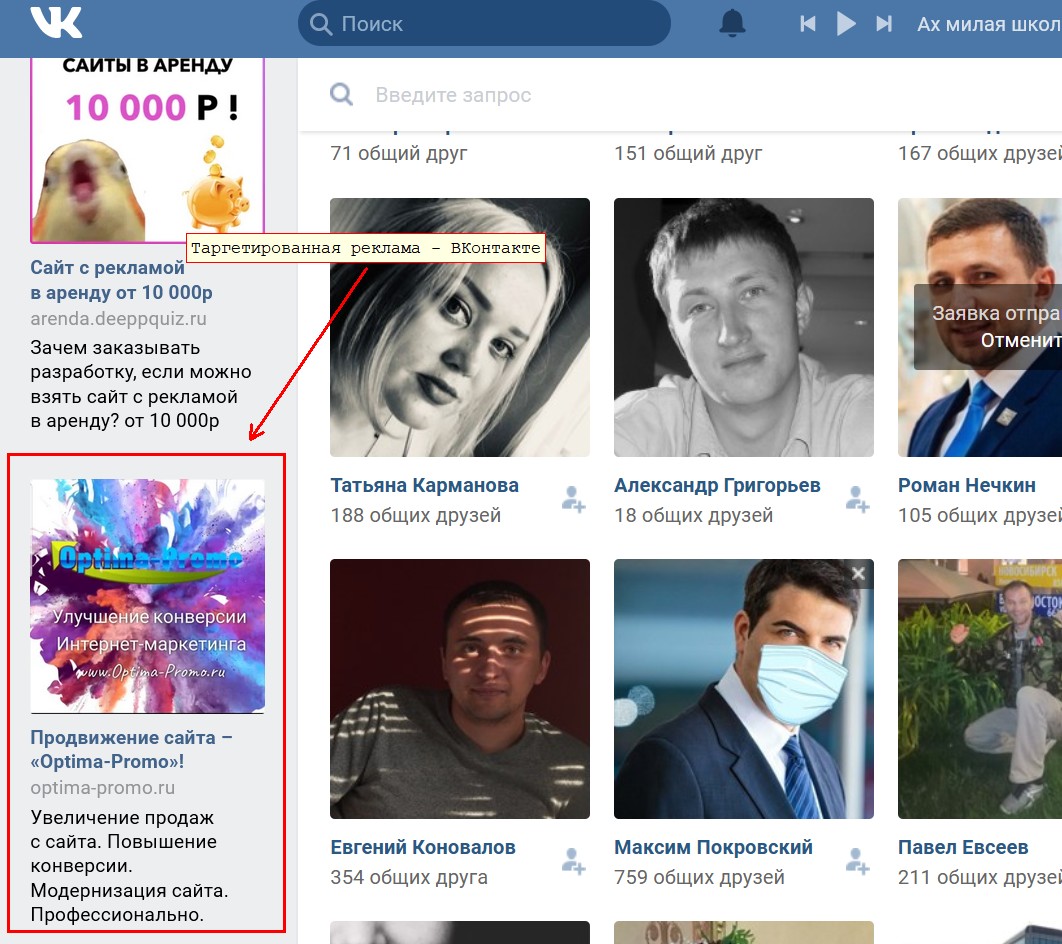The image size is (1062, 944).
Task: Click Павел Евсеев profile photo
Action: coord(980,689)
